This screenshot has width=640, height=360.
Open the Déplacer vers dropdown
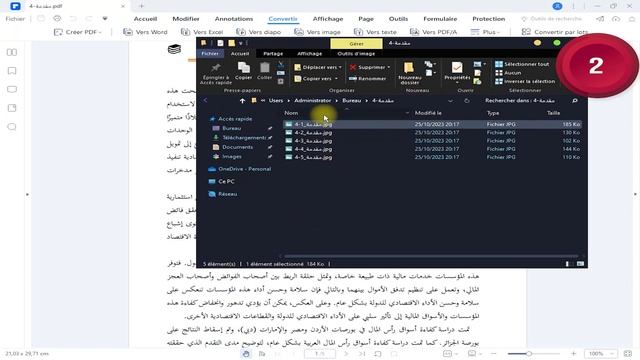coord(318,67)
